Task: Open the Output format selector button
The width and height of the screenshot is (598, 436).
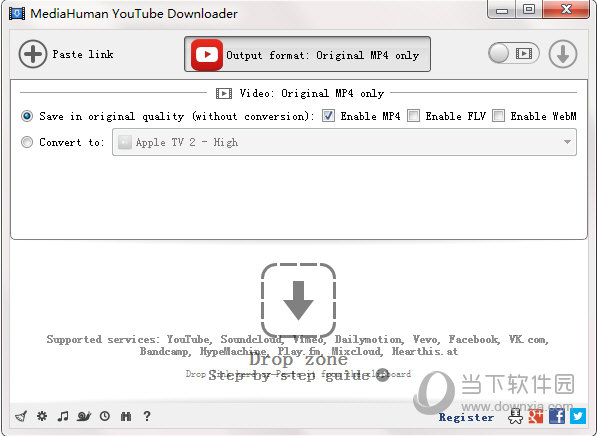Action: (307, 54)
